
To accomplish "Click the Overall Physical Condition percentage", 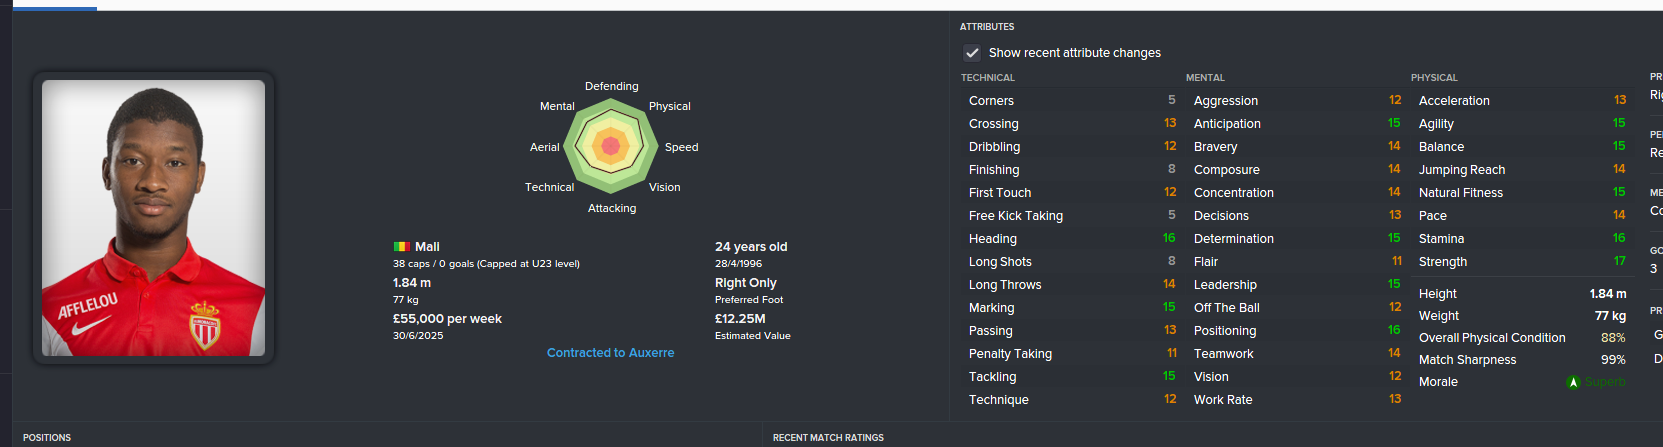I will click(1612, 338).
